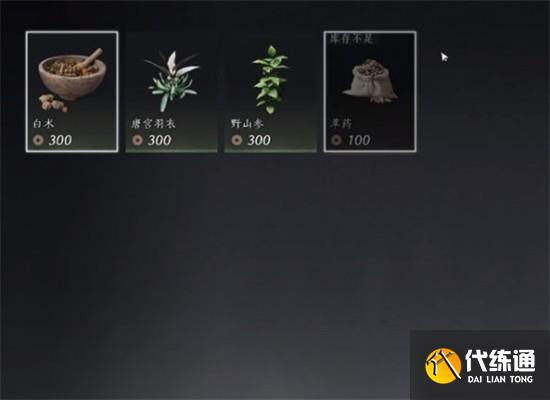Click the 白术 item name label
The width and height of the screenshot is (550, 400).
43,124
